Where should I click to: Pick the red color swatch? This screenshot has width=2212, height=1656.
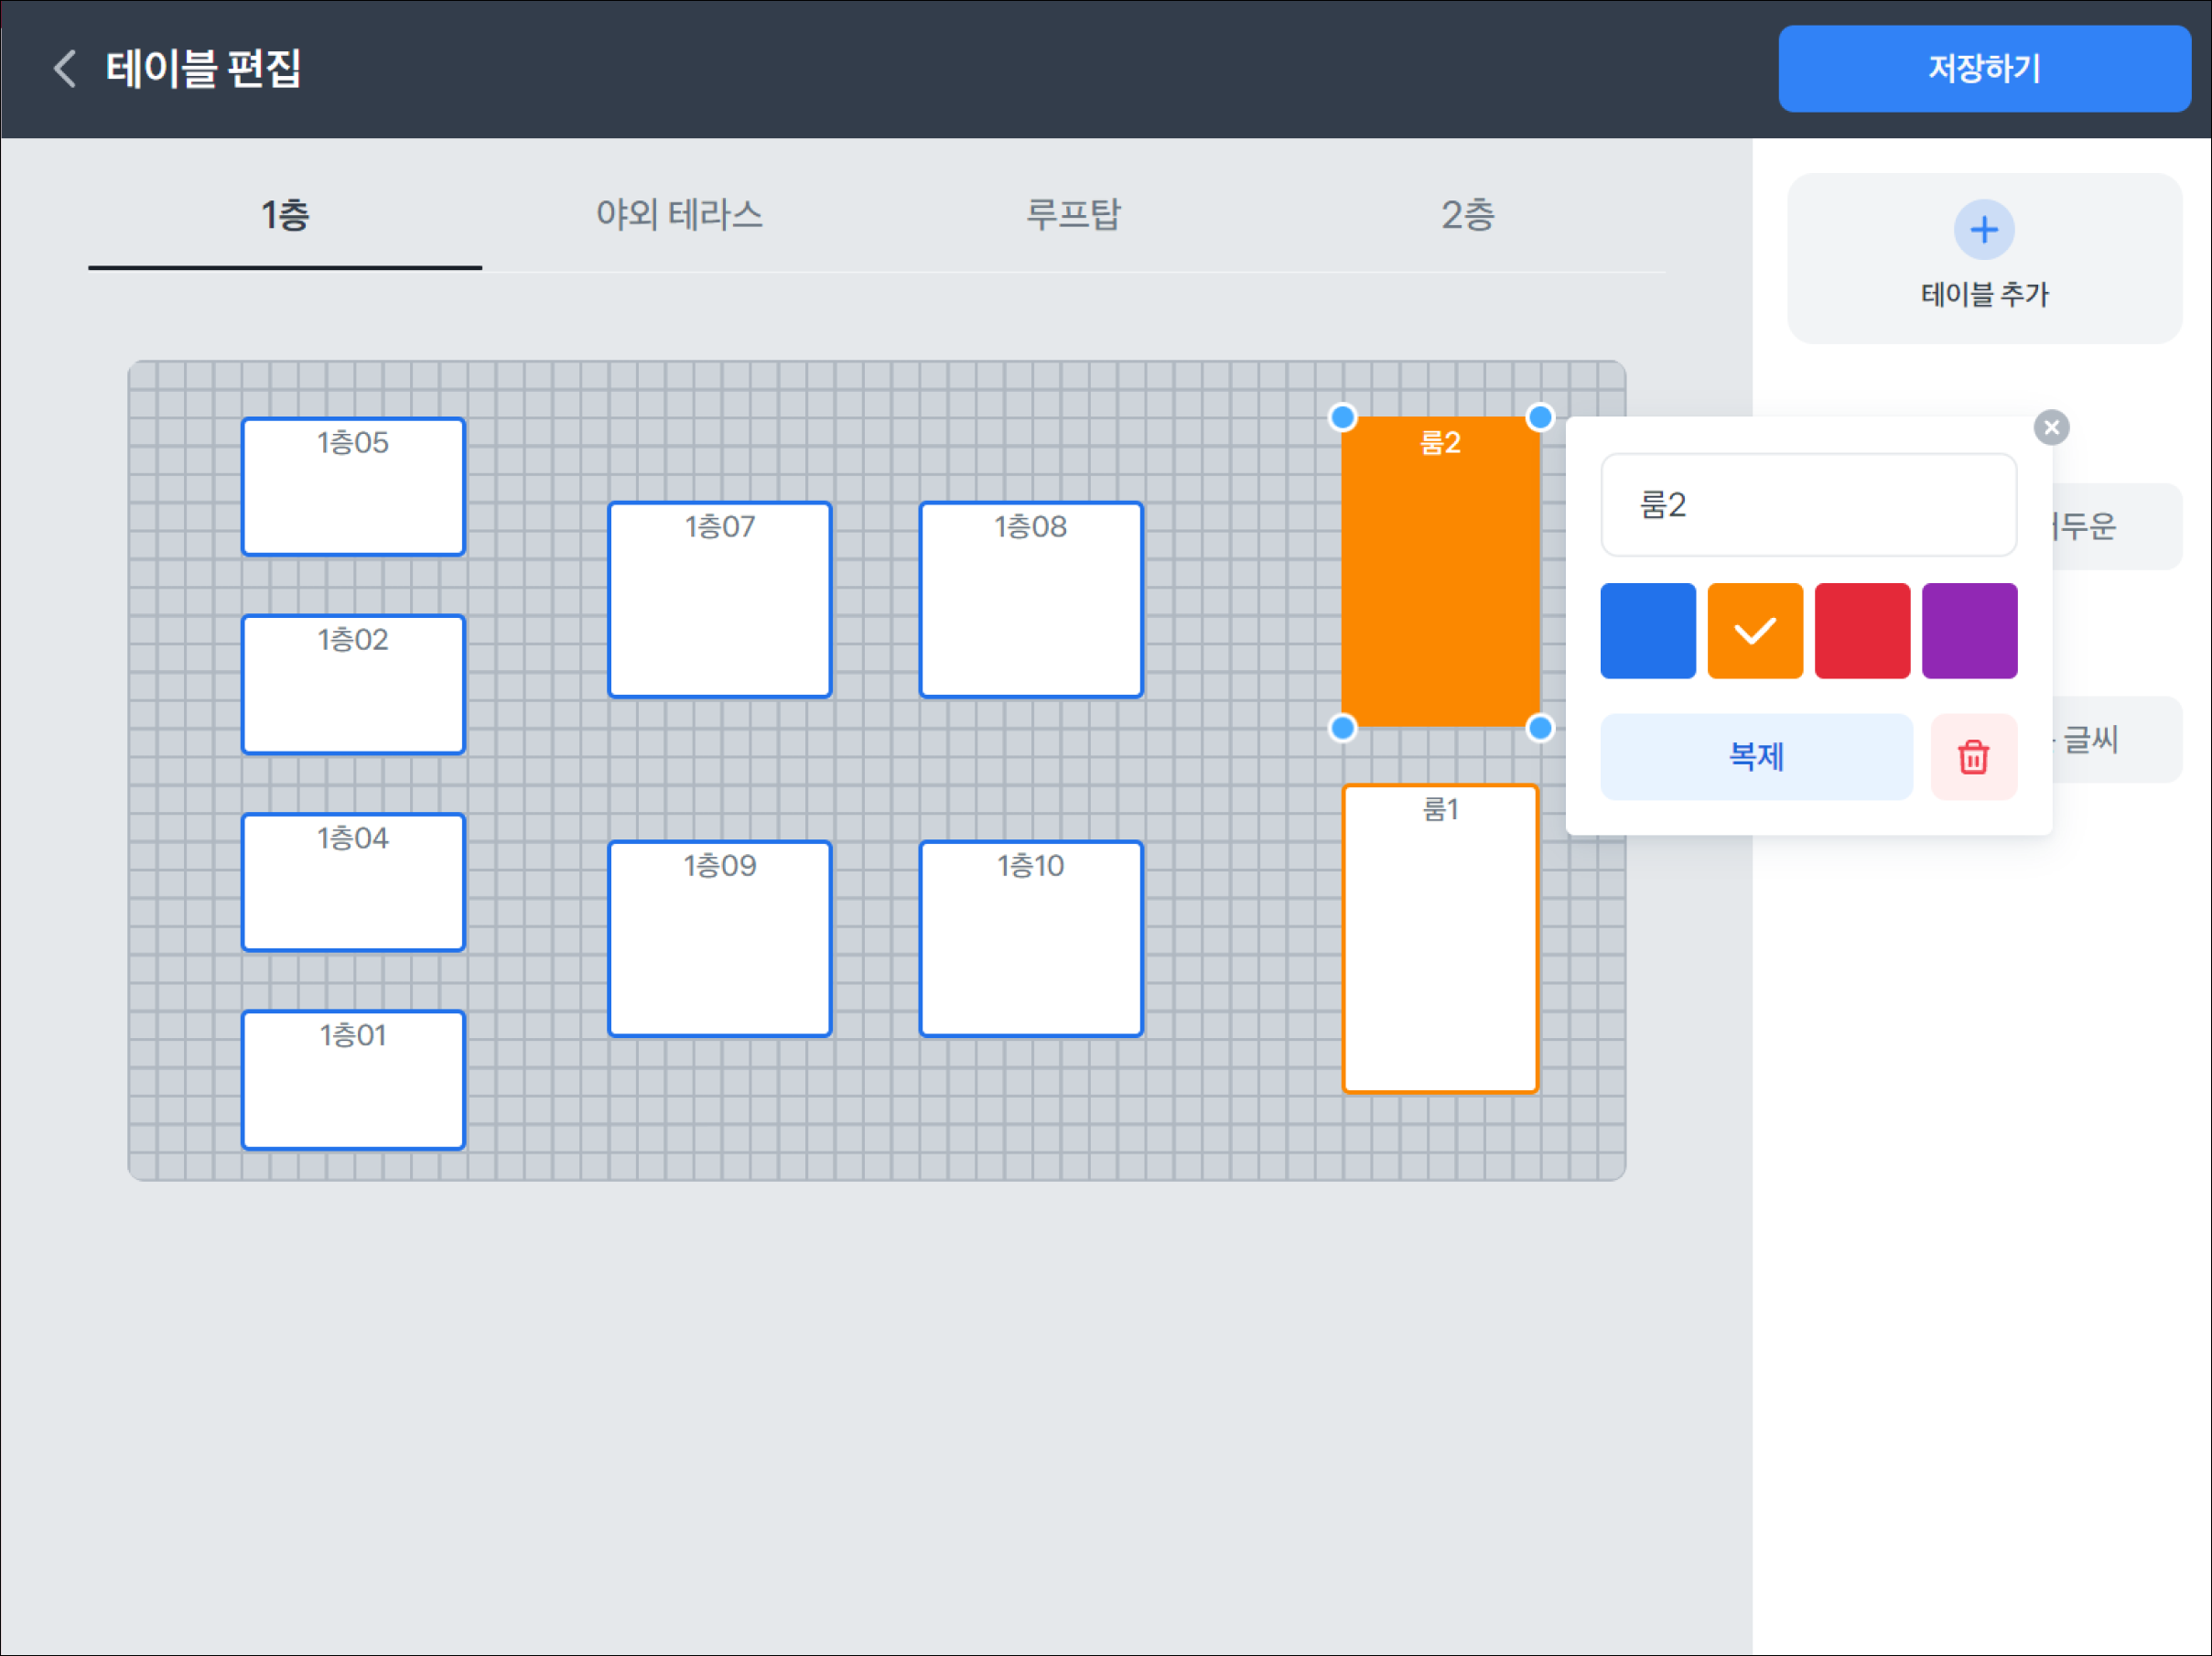pyautogui.click(x=1862, y=631)
